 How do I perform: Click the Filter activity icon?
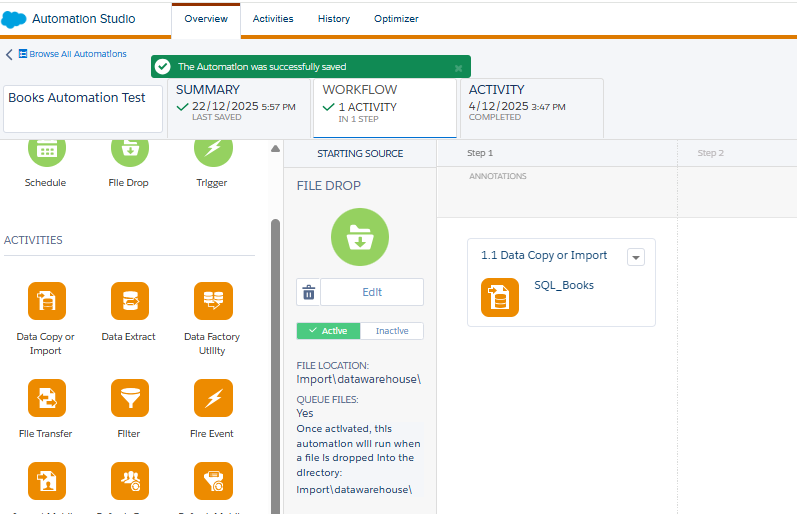point(129,398)
